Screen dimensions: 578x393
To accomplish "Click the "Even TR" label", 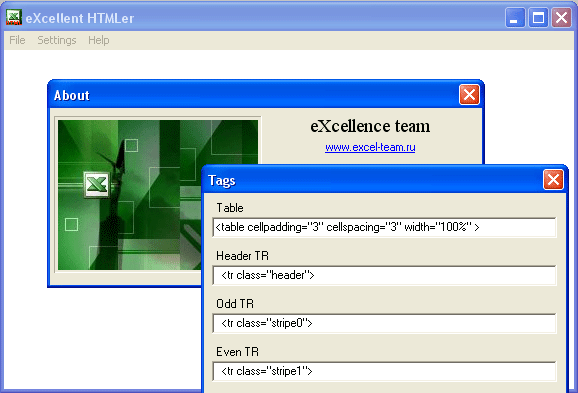I will click(x=237, y=352).
